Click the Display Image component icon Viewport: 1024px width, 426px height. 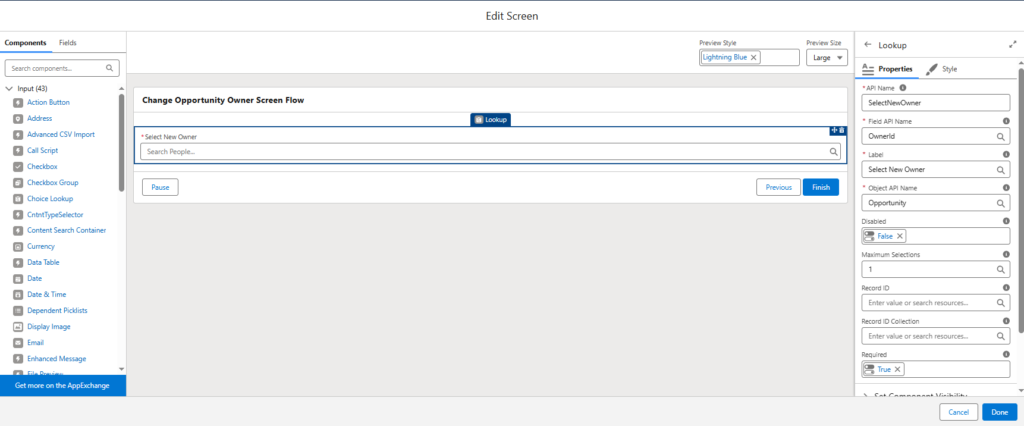coord(18,327)
